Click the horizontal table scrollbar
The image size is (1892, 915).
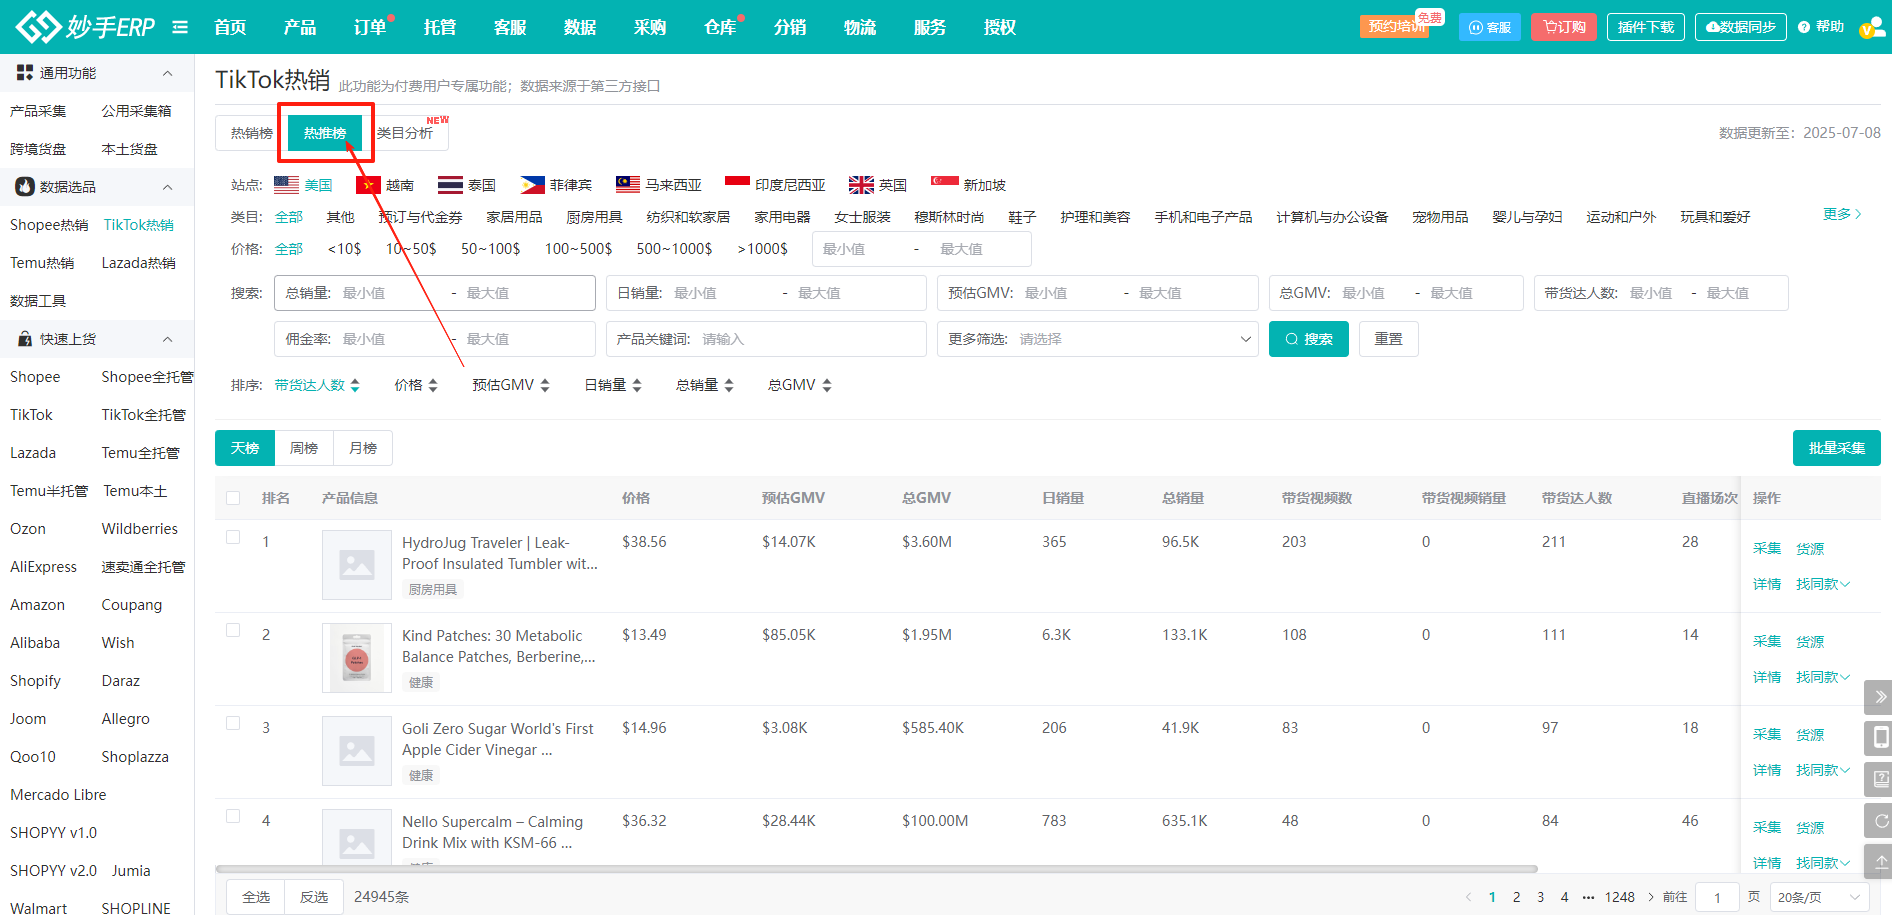coord(876,869)
